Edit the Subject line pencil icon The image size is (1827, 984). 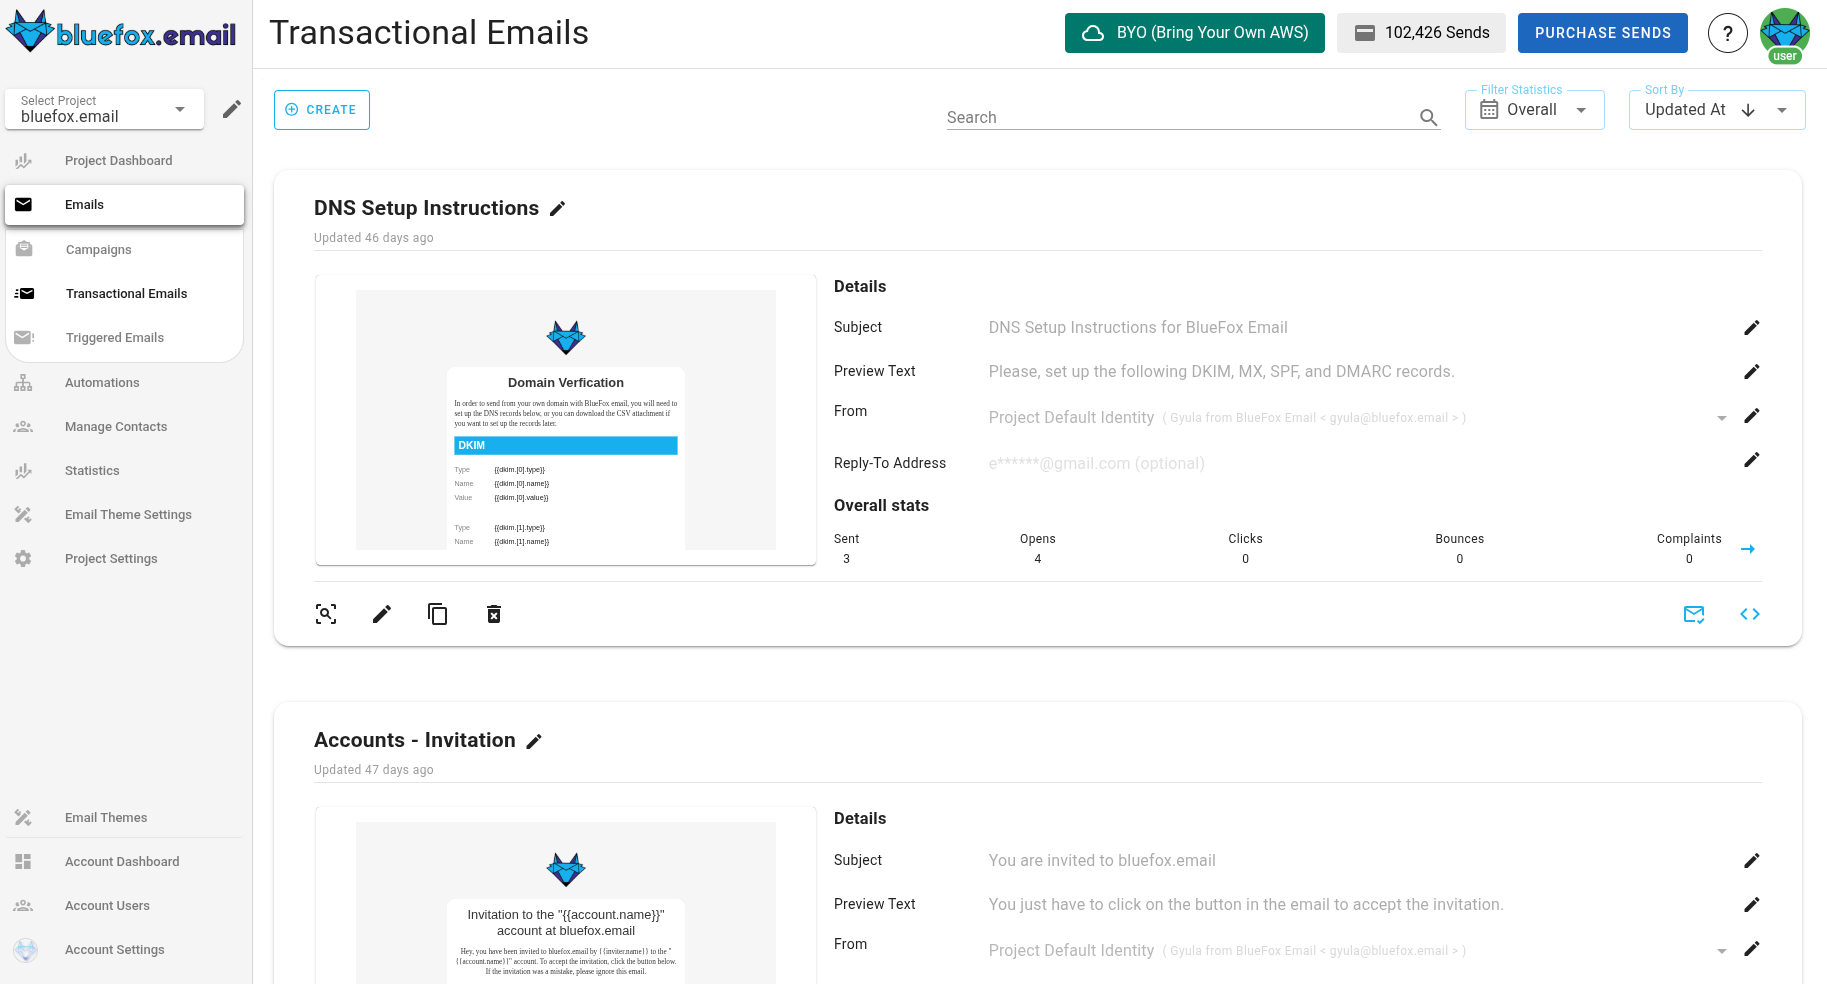pos(1752,327)
